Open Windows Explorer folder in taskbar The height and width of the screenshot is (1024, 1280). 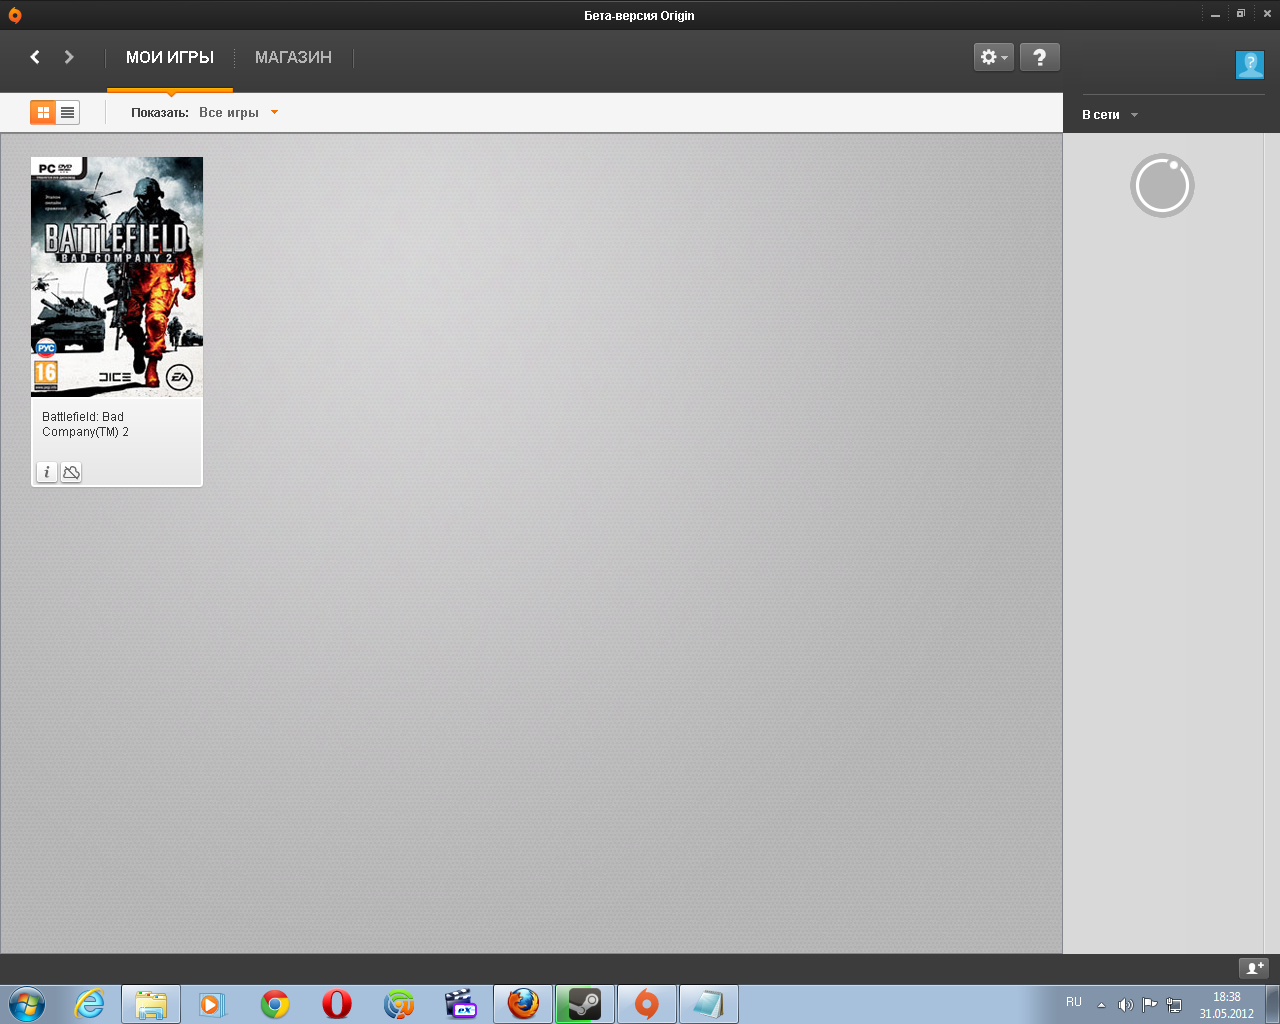(151, 1004)
